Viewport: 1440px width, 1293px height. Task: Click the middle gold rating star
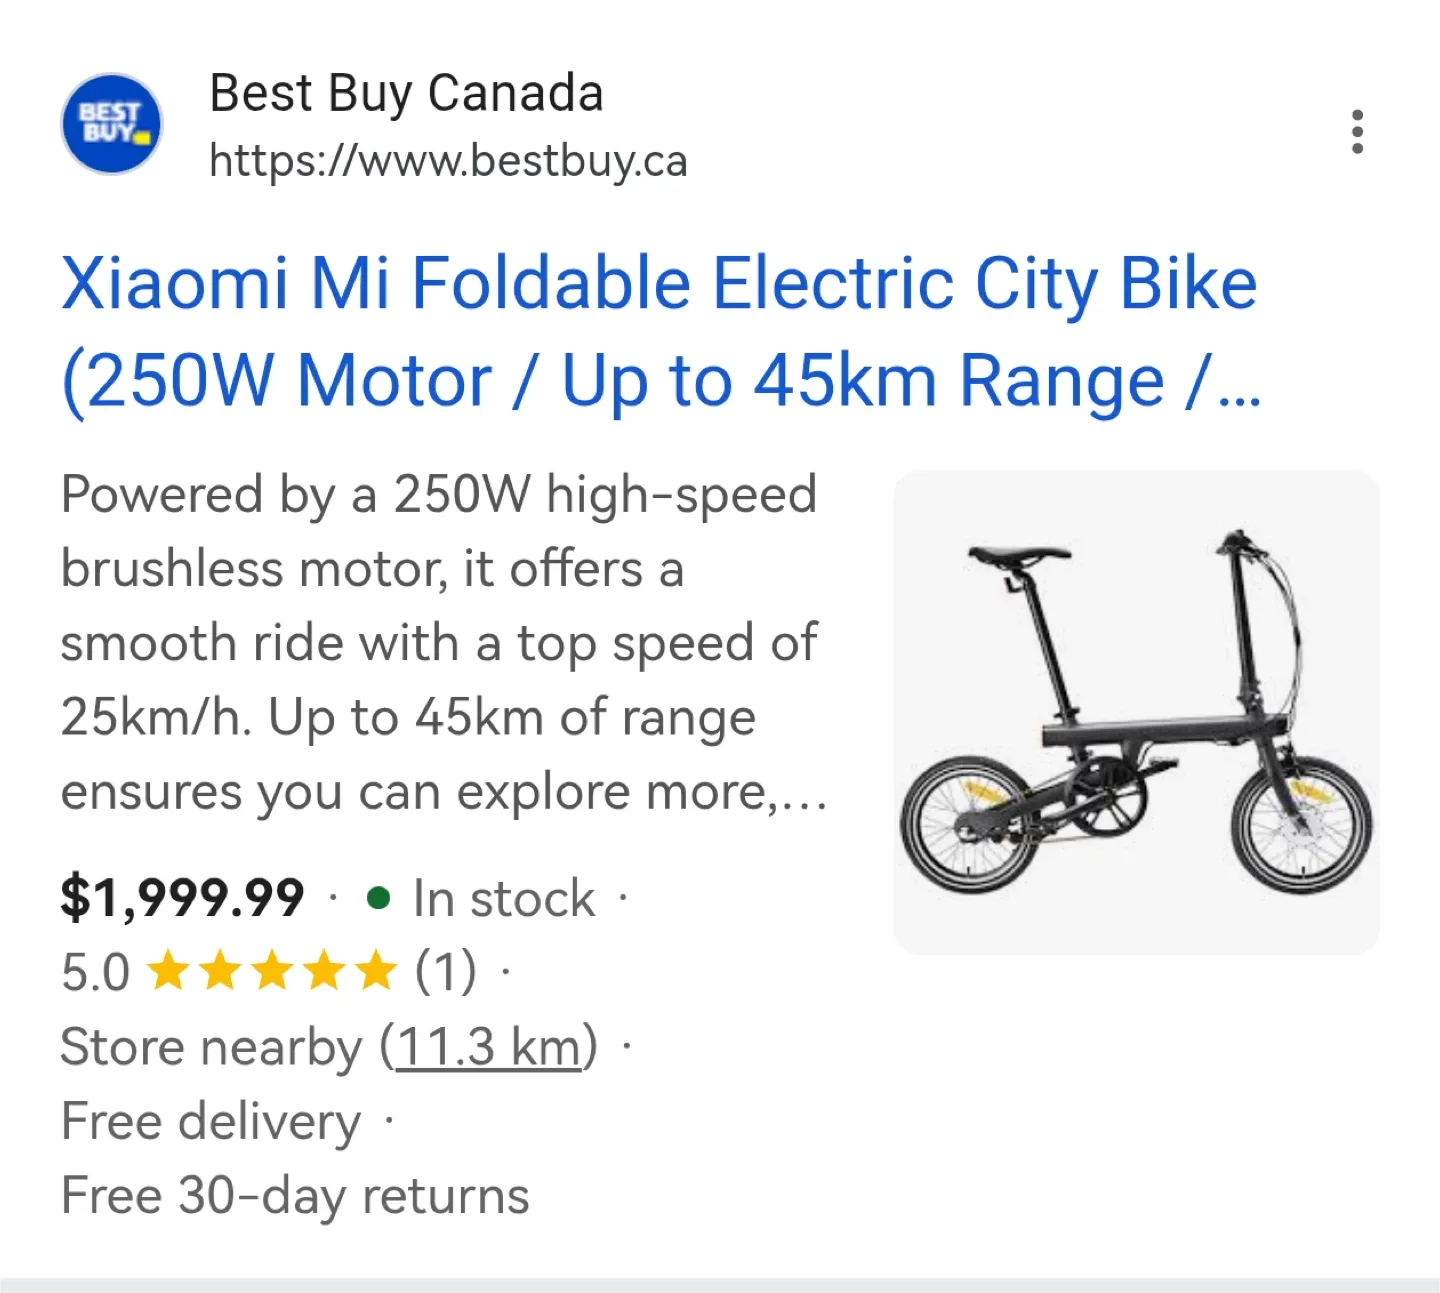272,972
